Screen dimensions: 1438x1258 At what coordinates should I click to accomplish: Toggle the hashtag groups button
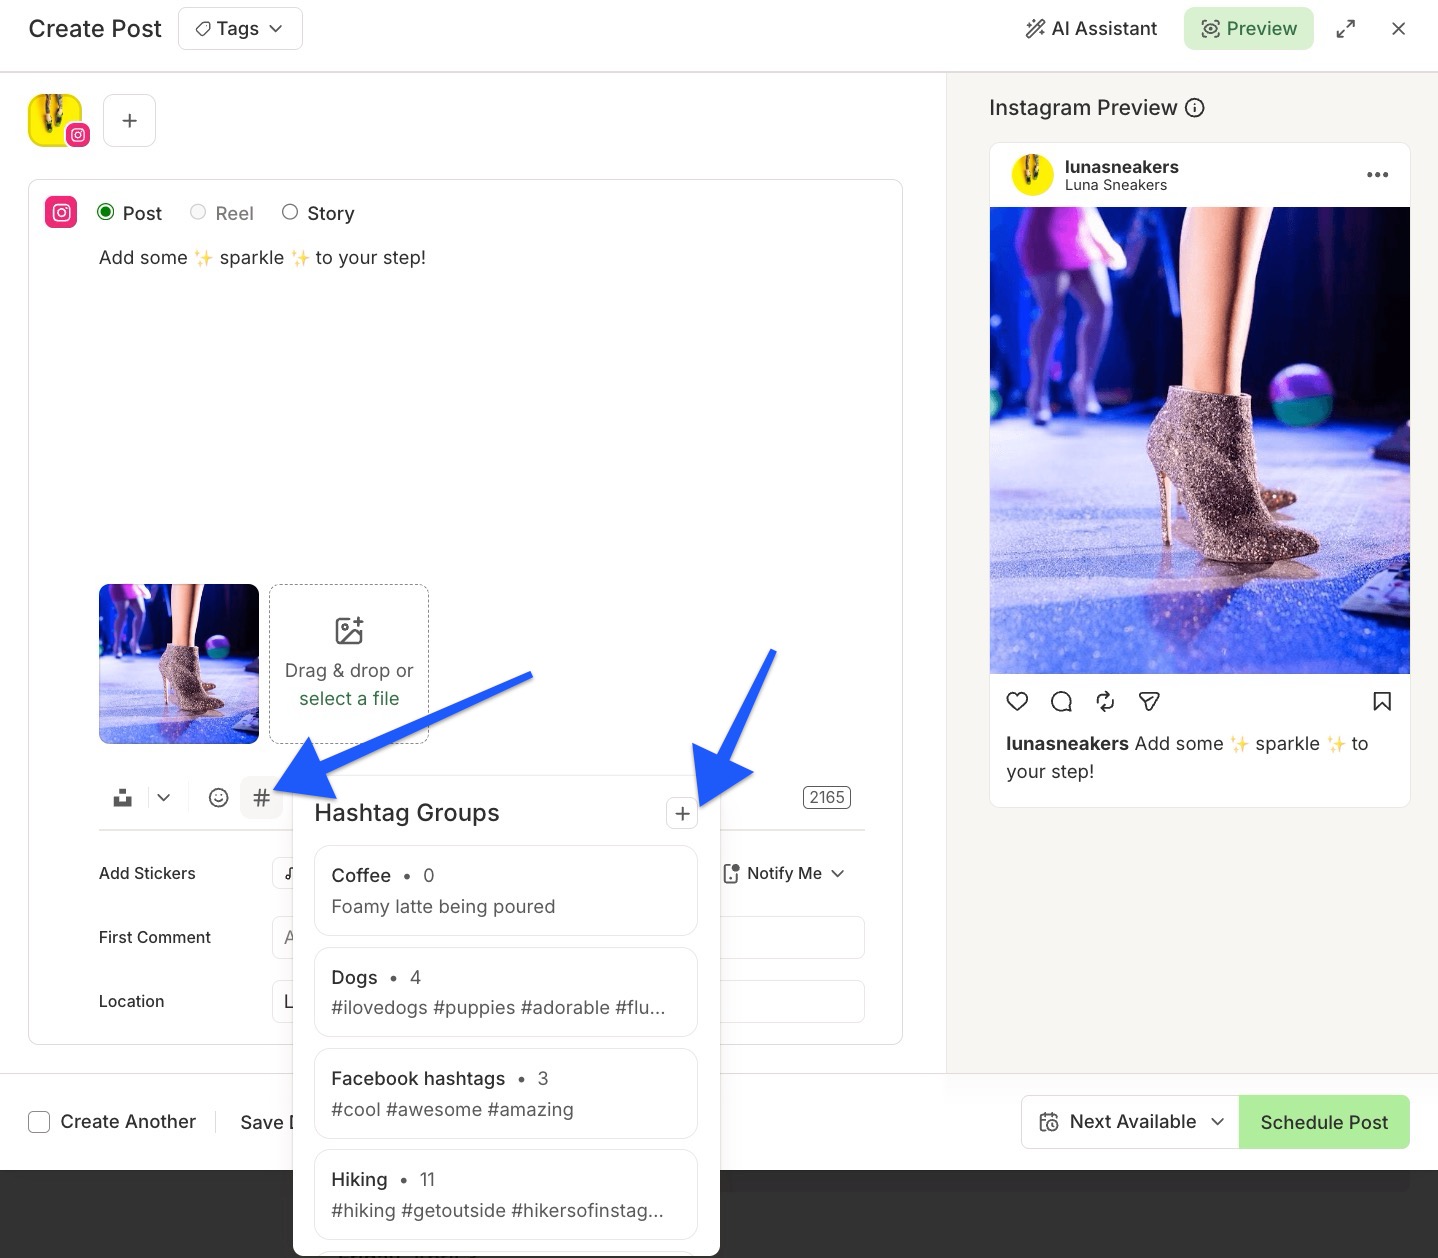coord(262,798)
